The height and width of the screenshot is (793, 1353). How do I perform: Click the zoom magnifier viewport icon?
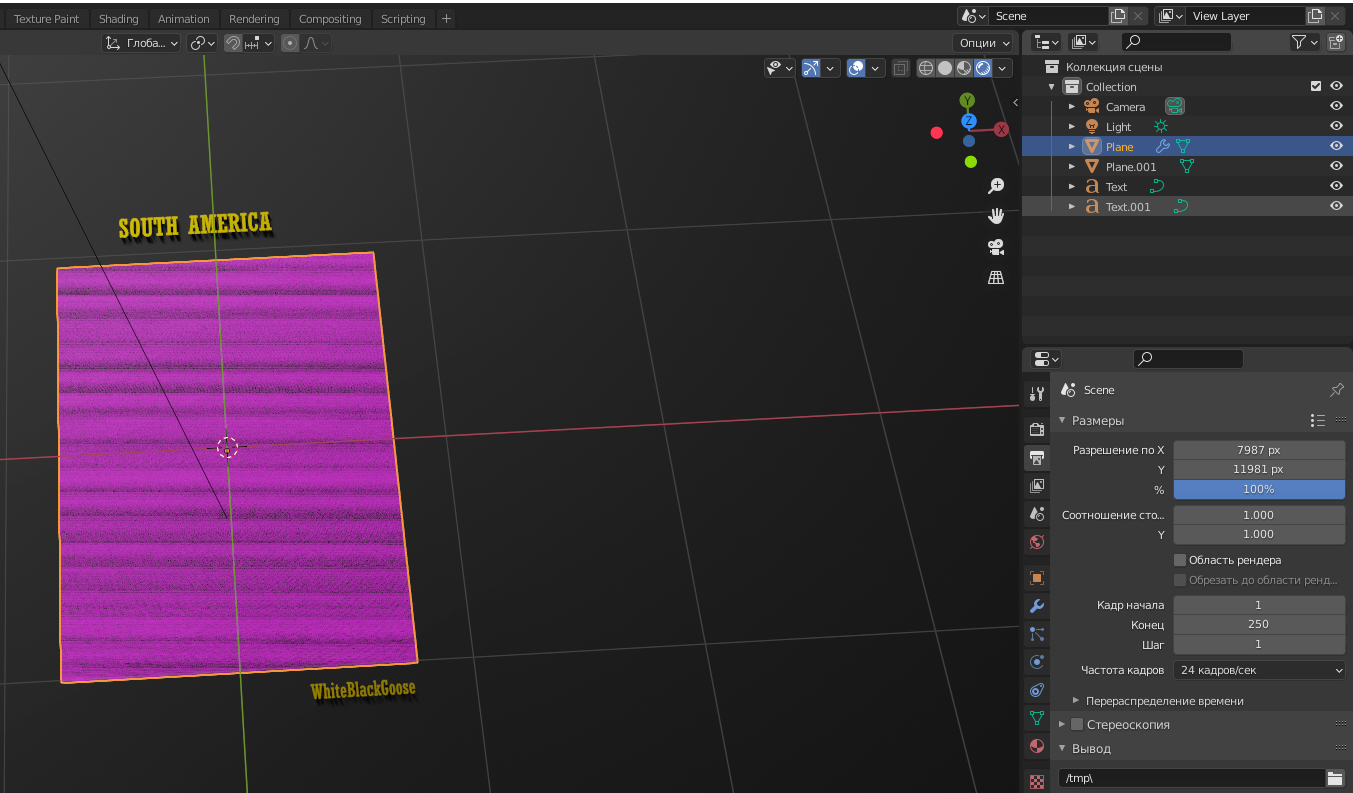(x=996, y=186)
